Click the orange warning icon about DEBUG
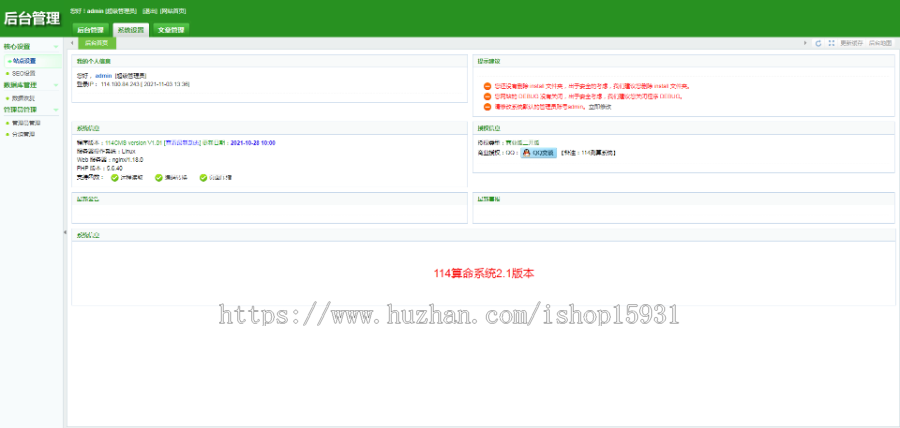This screenshot has width=900, height=428. click(x=487, y=96)
